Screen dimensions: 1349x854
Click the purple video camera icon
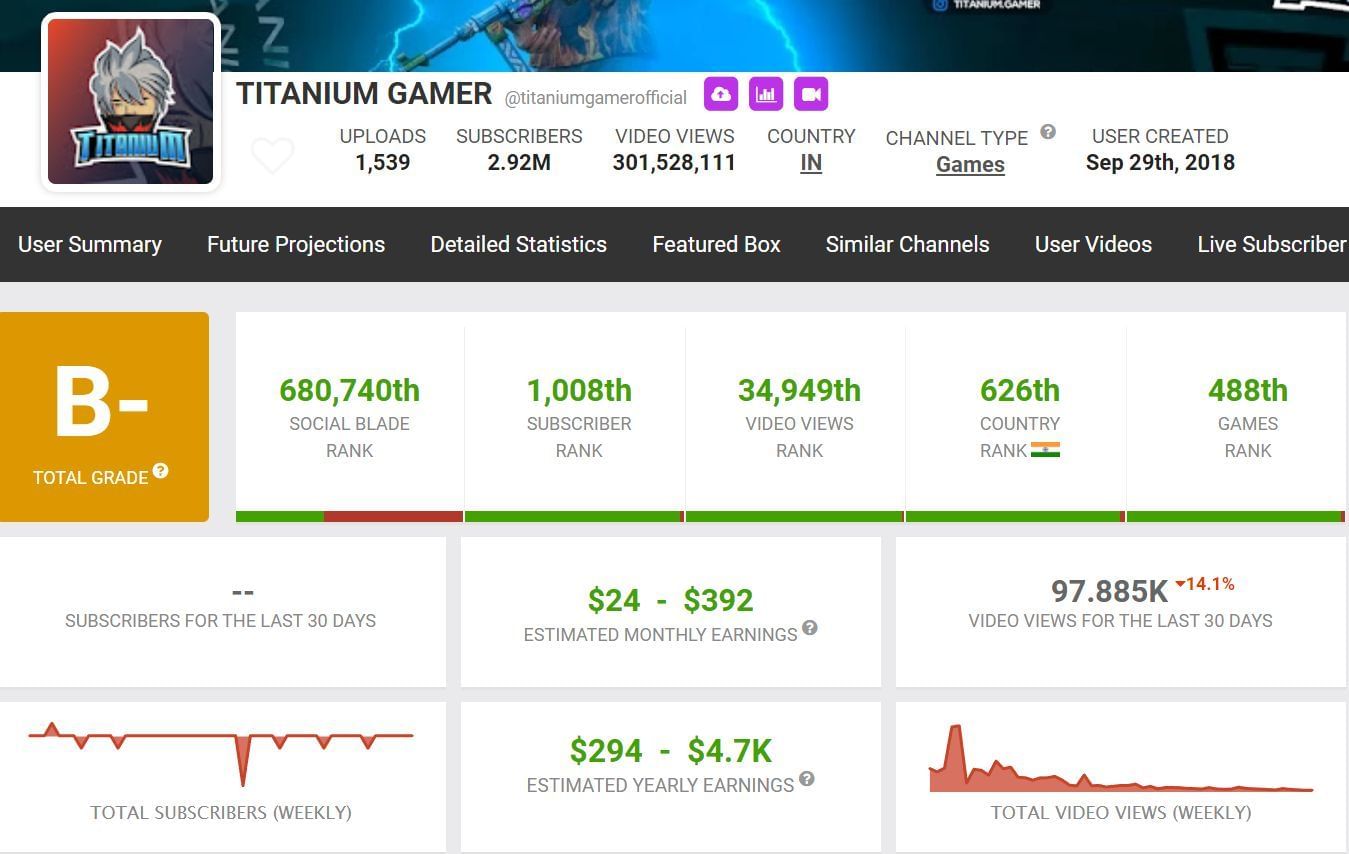811,95
